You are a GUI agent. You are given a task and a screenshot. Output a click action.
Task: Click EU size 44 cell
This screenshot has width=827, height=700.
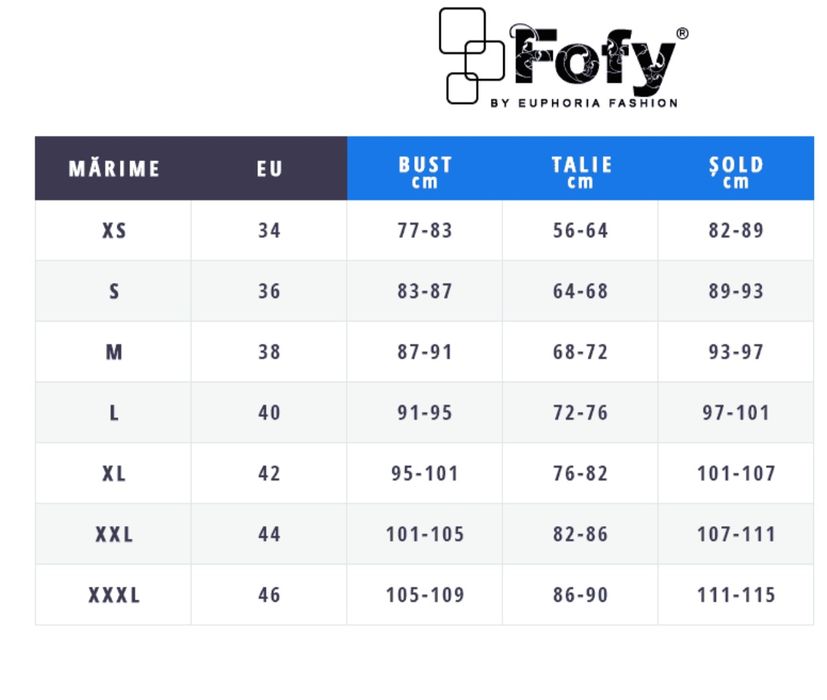click(x=269, y=534)
